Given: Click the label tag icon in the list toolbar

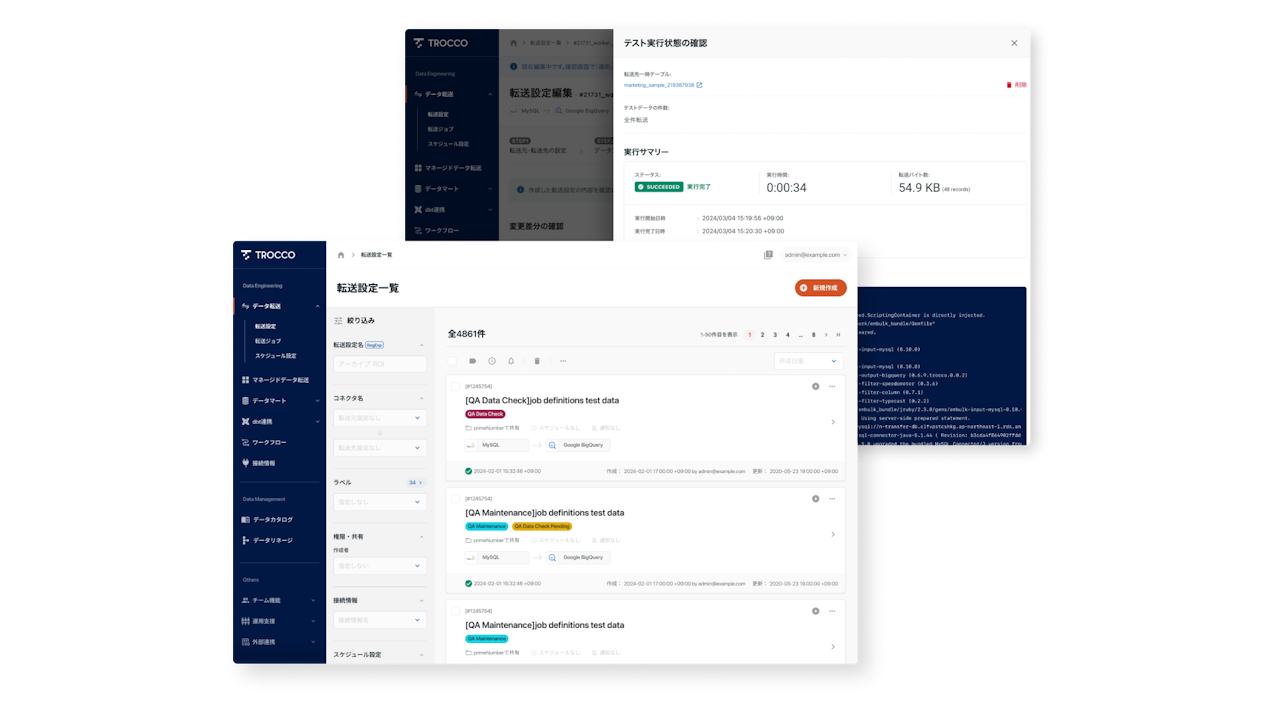Looking at the screenshot, I should point(473,361).
